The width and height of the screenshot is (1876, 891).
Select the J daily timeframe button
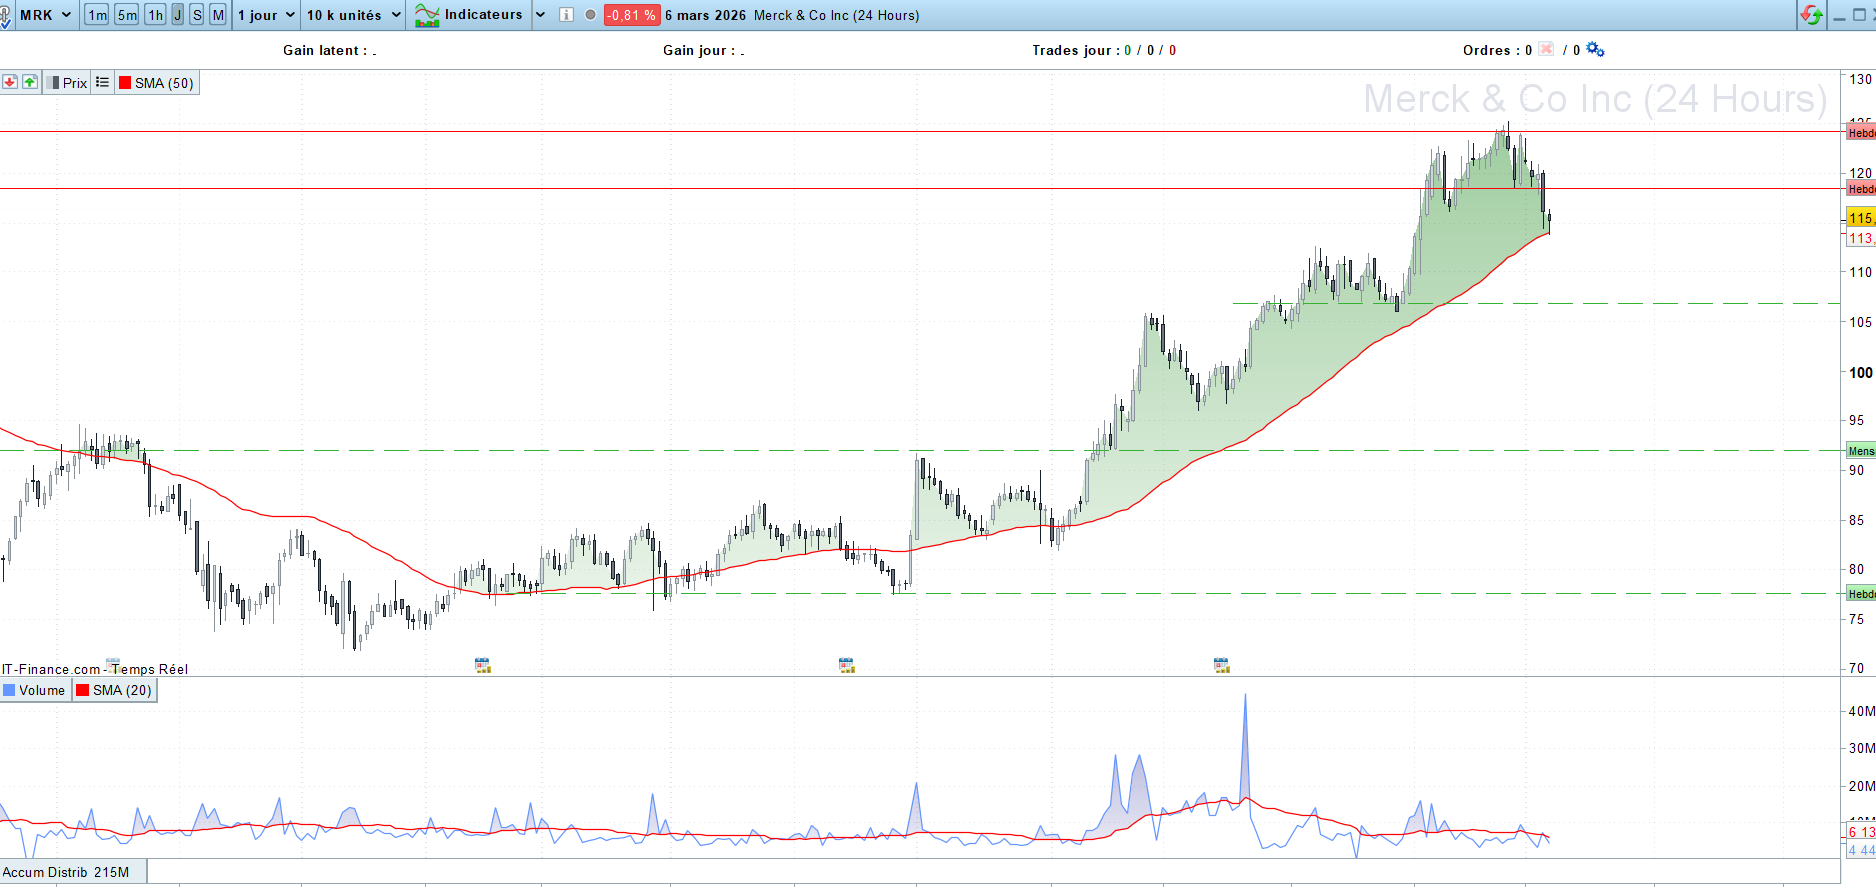coord(178,15)
